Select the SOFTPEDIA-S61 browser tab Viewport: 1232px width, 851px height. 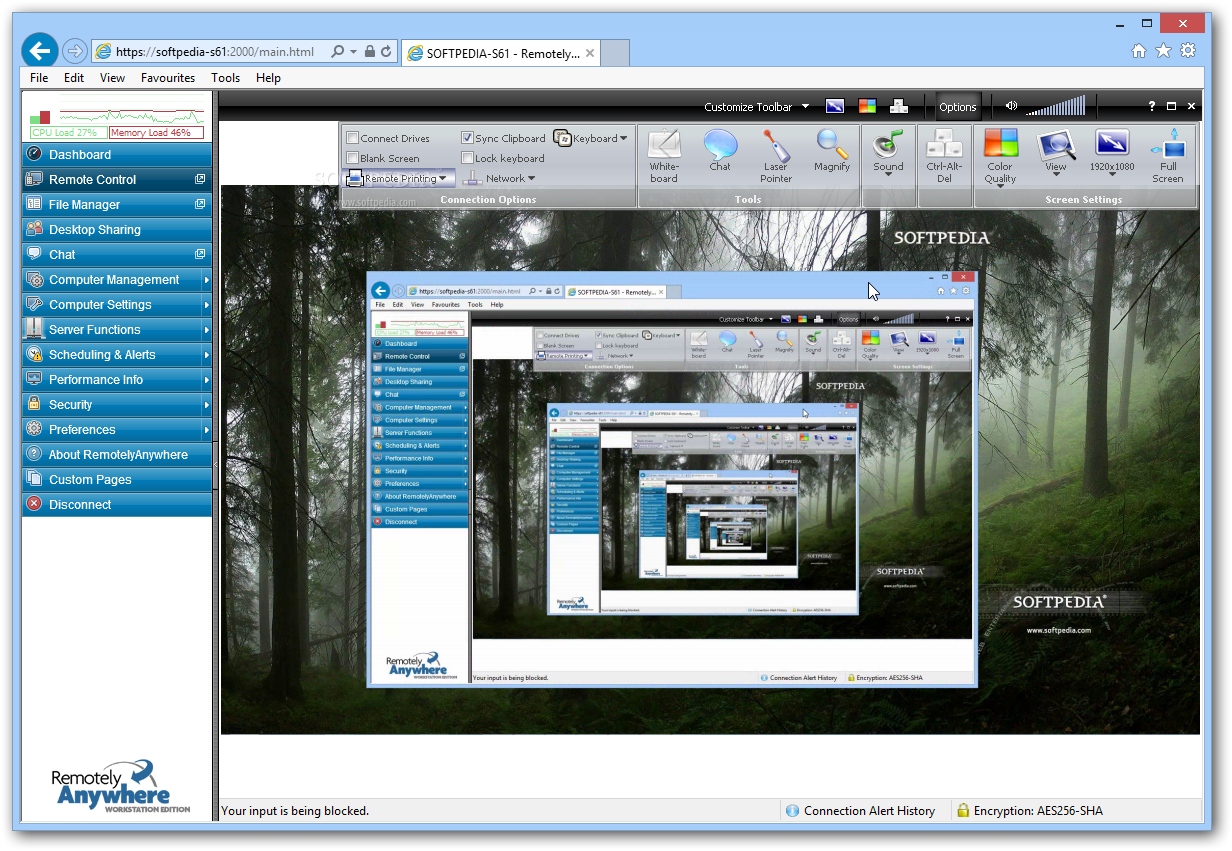point(501,53)
